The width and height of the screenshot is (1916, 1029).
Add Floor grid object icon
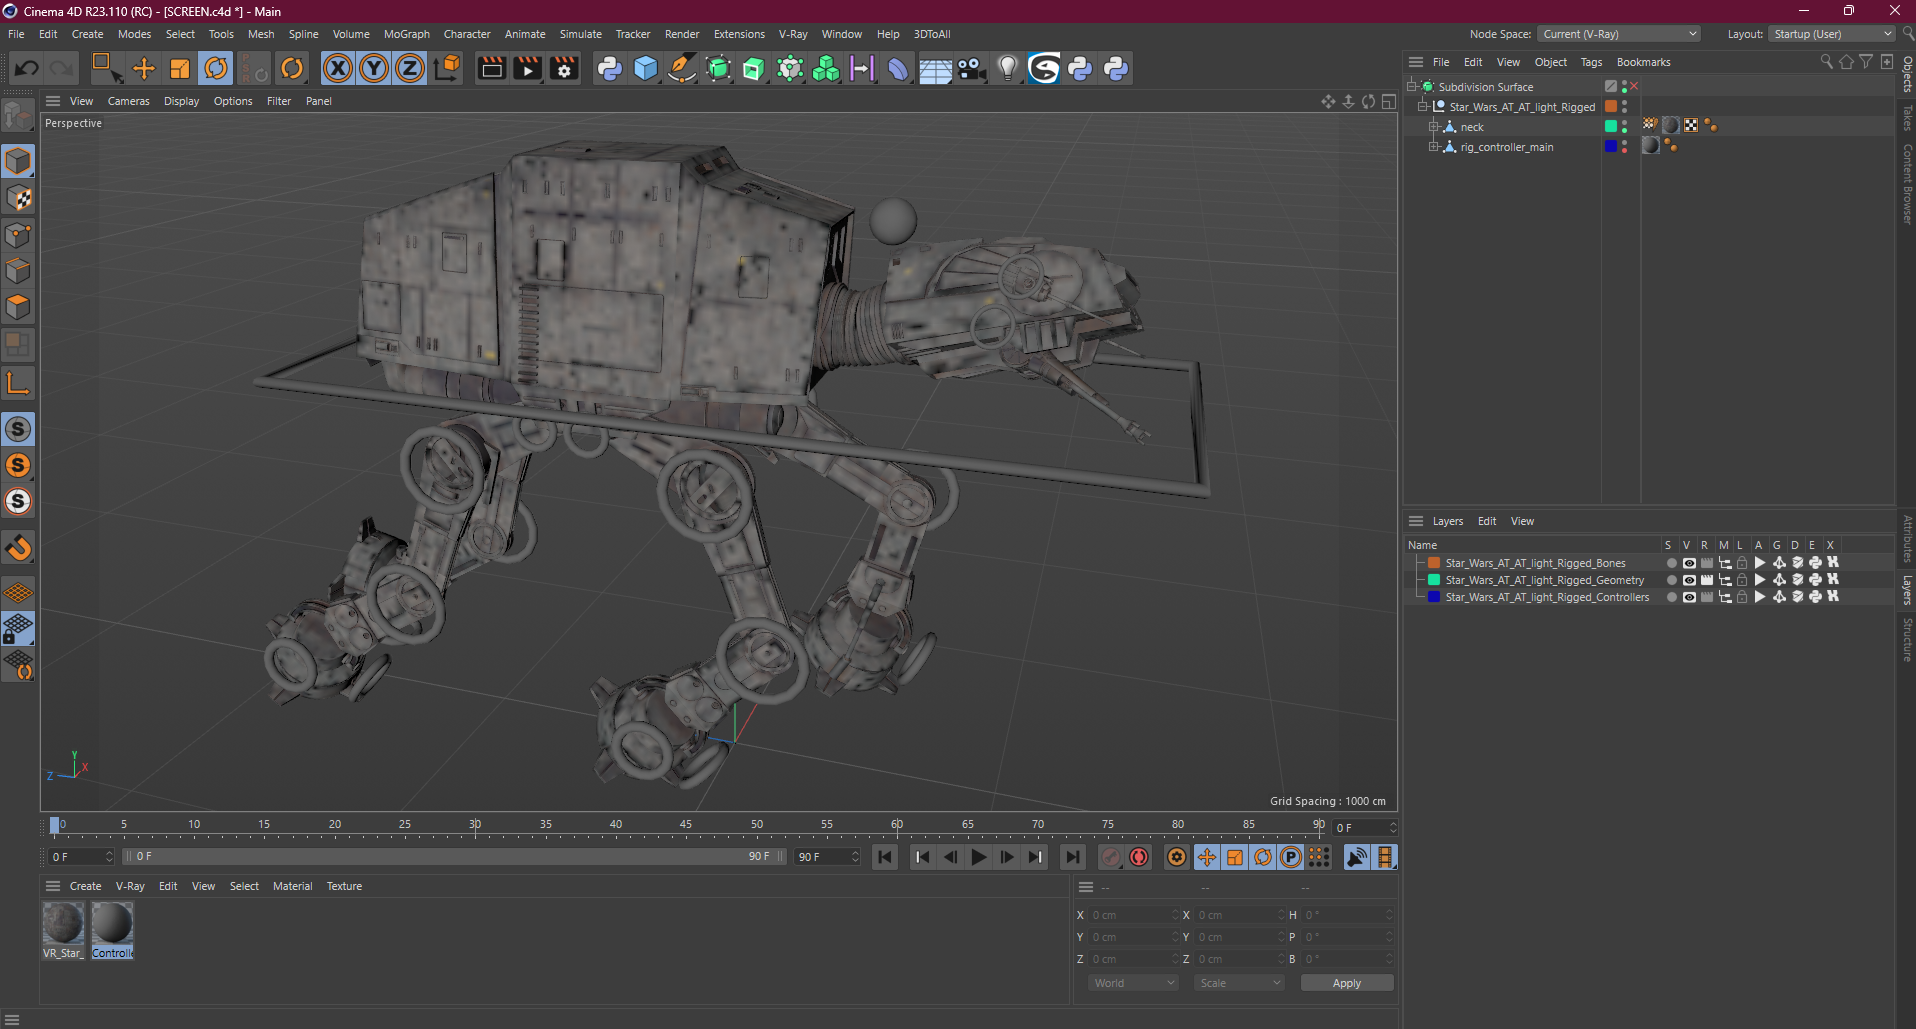tap(935, 68)
